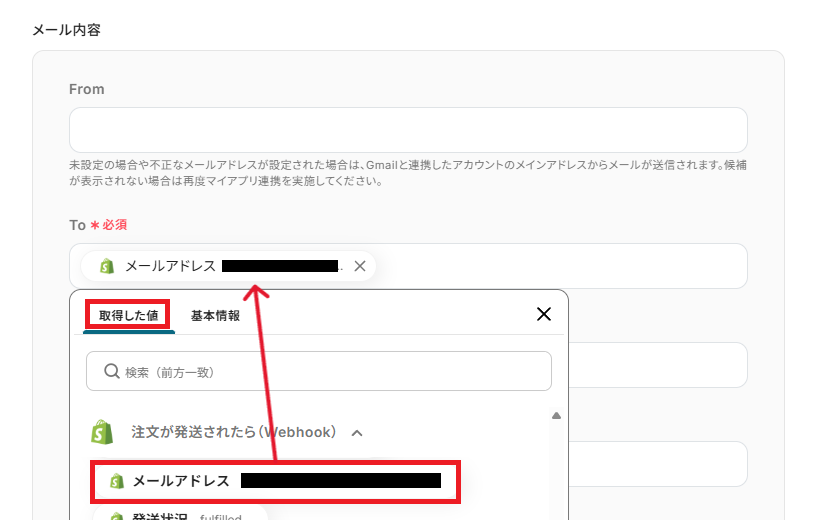The height and width of the screenshot is (520, 817).
Task: Remove the メールアドレス chip in the To field
Action: click(x=360, y=266)
